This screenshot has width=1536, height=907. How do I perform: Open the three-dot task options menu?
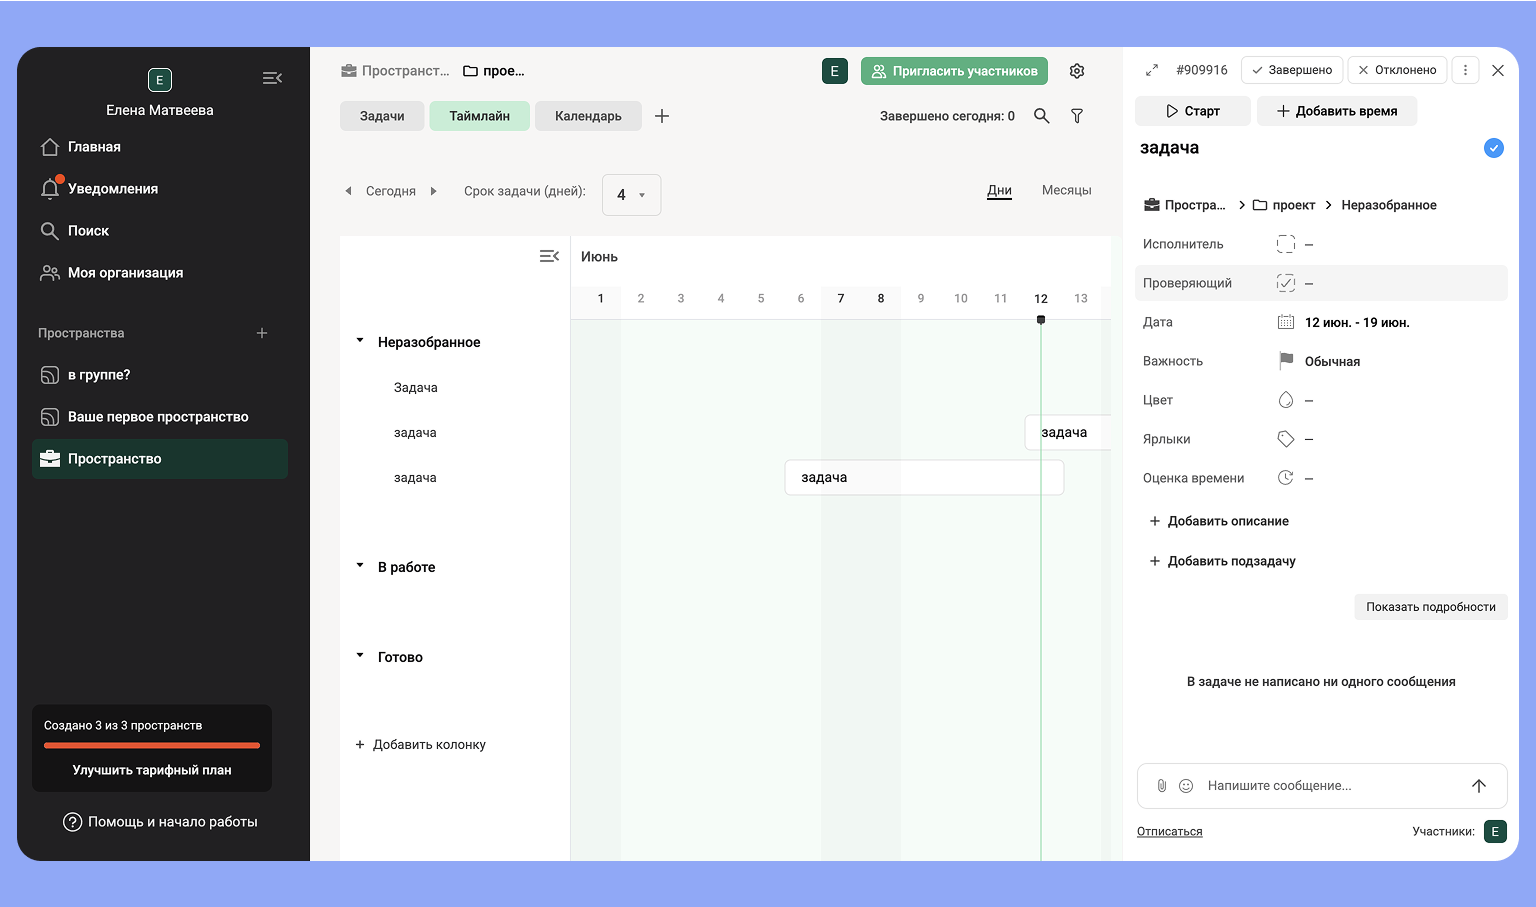(x=1465, y=70)
